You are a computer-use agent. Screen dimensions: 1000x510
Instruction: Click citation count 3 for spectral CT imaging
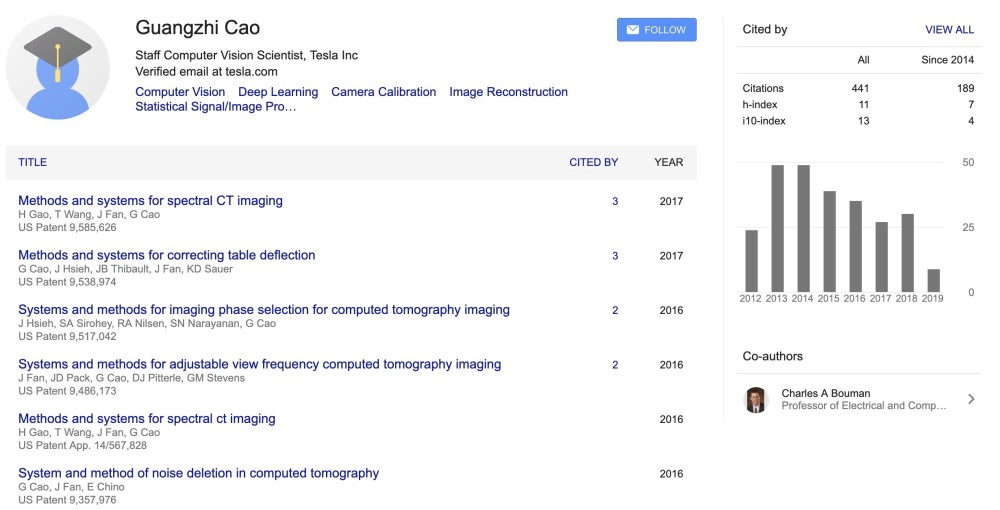click(615, 201)
